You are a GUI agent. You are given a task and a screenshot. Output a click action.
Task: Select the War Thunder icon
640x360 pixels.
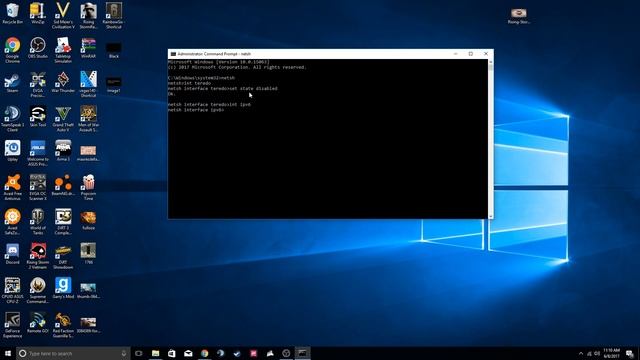63,82
